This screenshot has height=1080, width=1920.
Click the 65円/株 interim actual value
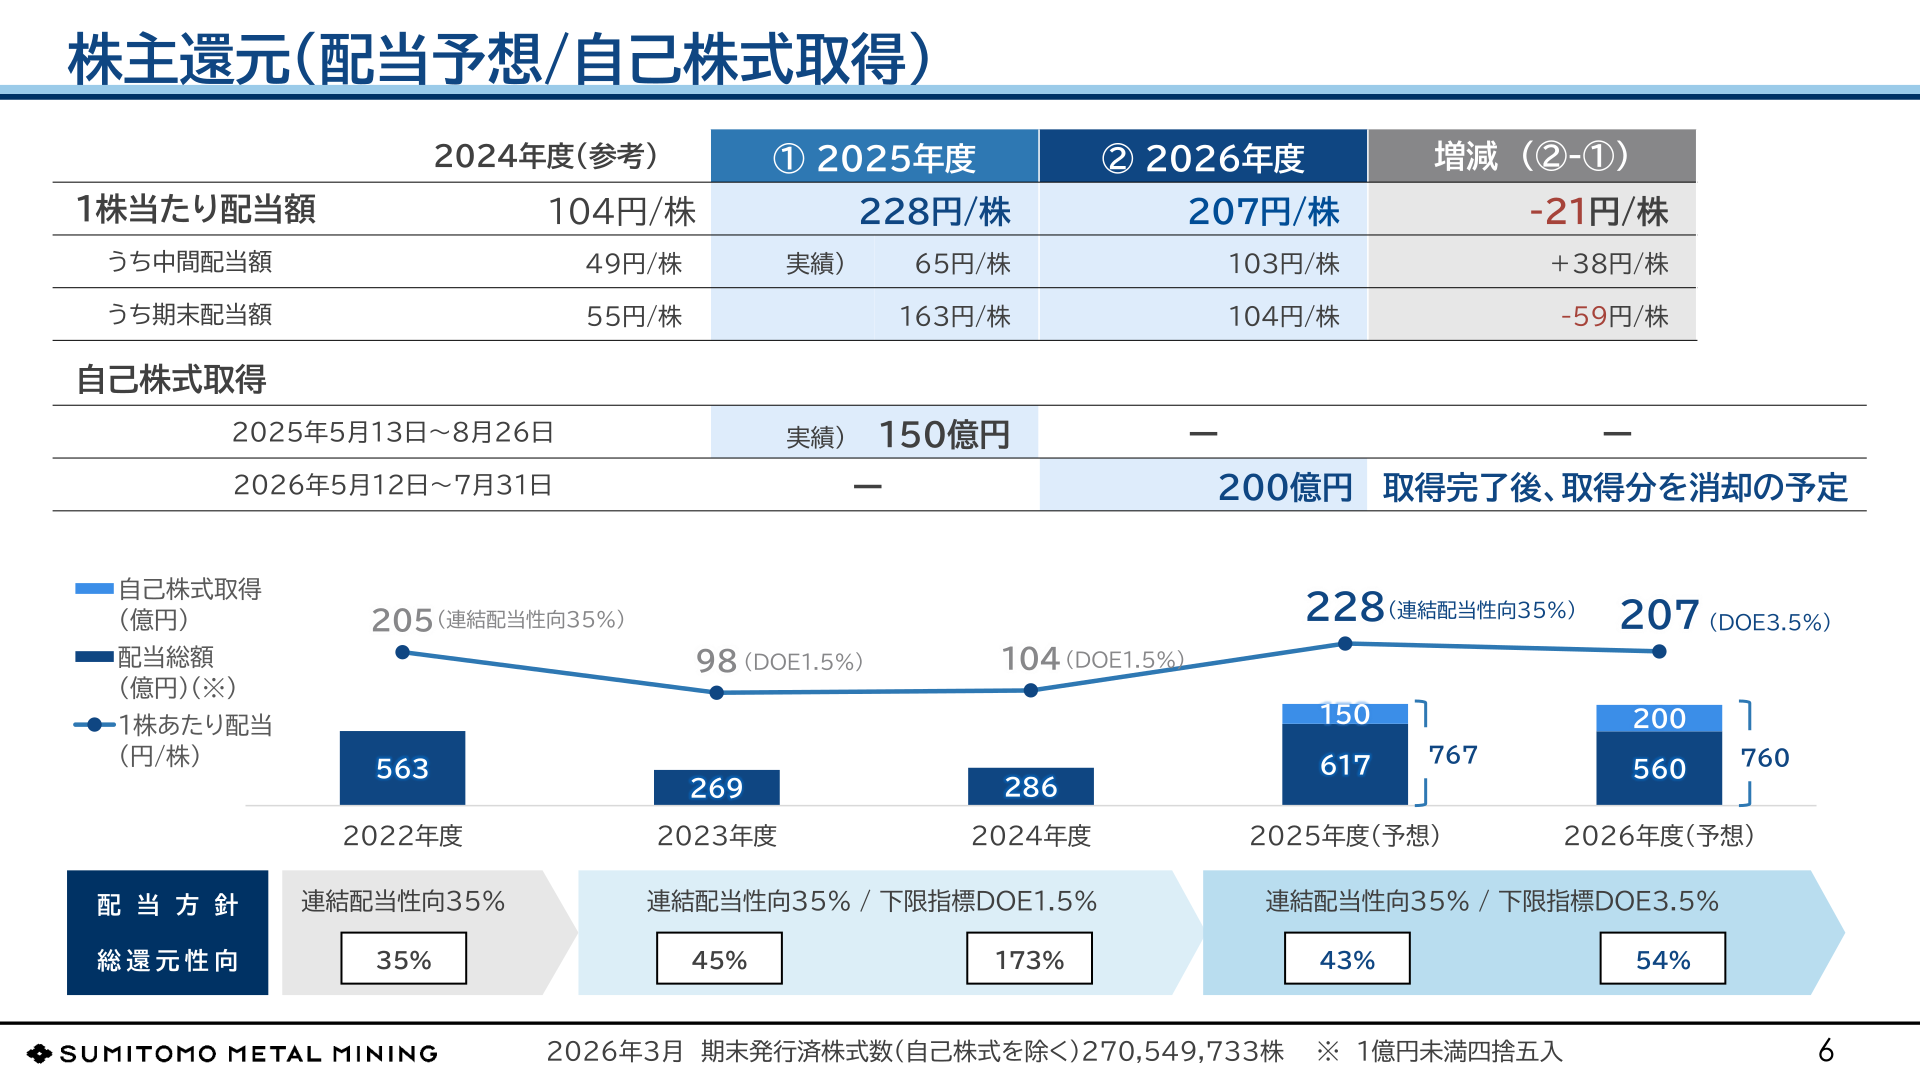point(963,263)
